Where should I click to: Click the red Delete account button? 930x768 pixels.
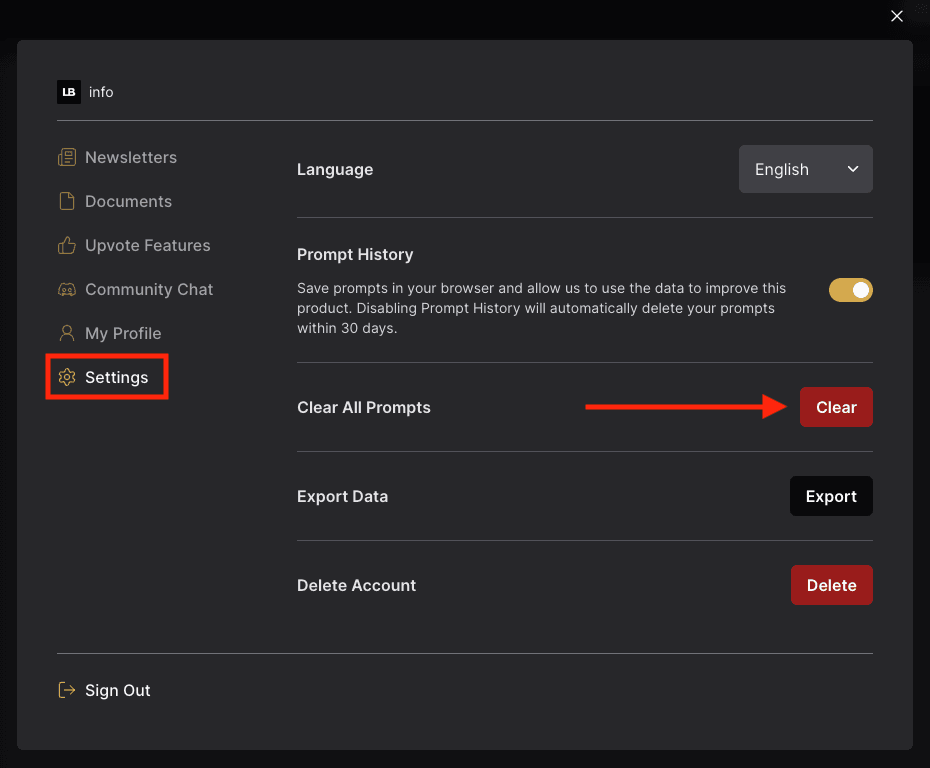coord(831,585)
